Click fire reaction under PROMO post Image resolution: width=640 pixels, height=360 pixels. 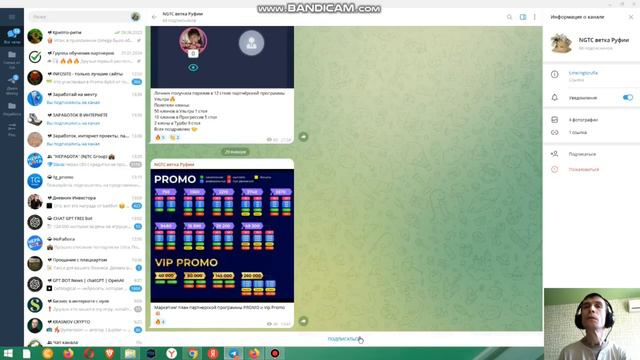click(160, 322)
